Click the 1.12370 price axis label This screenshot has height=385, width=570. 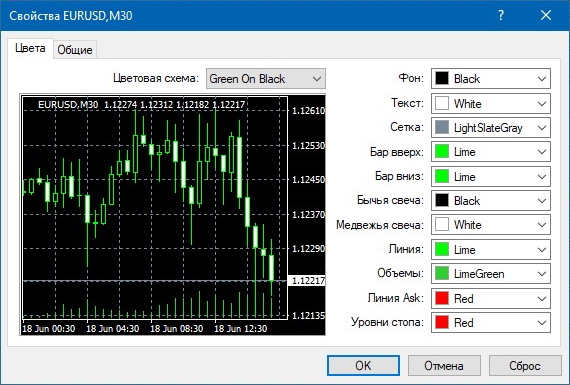(308, 214)
